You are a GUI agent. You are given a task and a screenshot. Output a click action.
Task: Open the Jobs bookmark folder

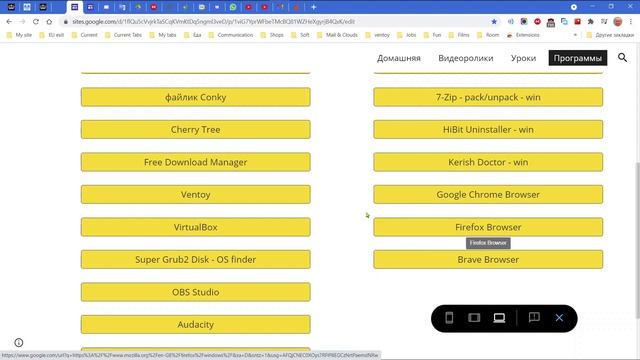407,35
